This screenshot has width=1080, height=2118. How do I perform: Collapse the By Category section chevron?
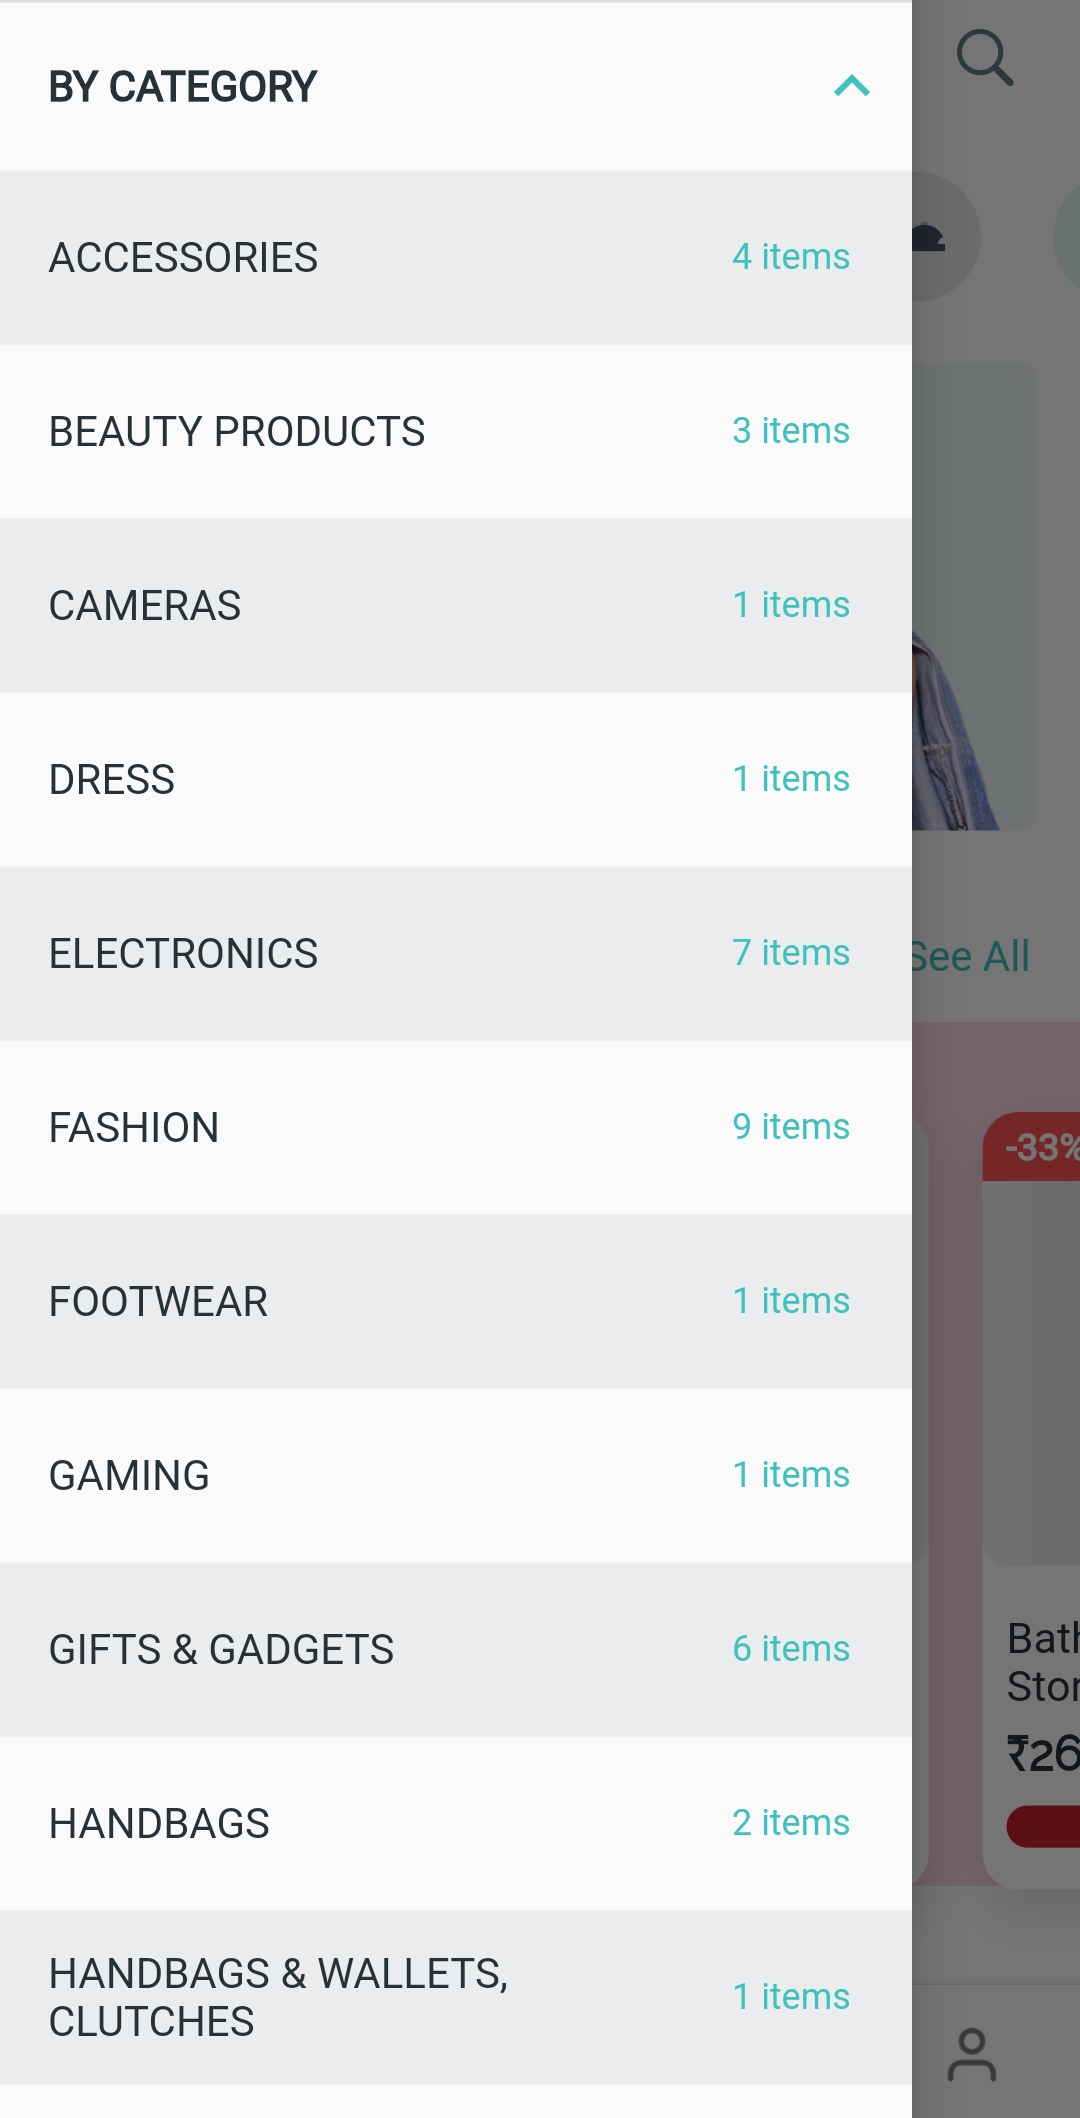pos(852,86)
